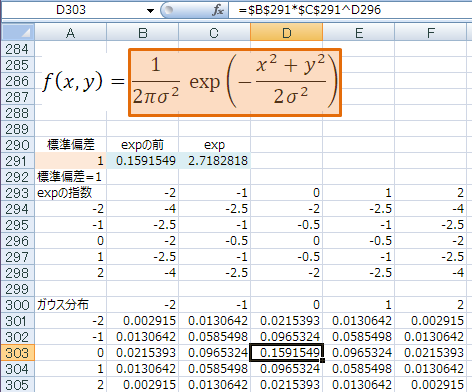Screen dimensions: 472x392
Task: Click cell 'expの指数'
Action: (x=70, y=193)
